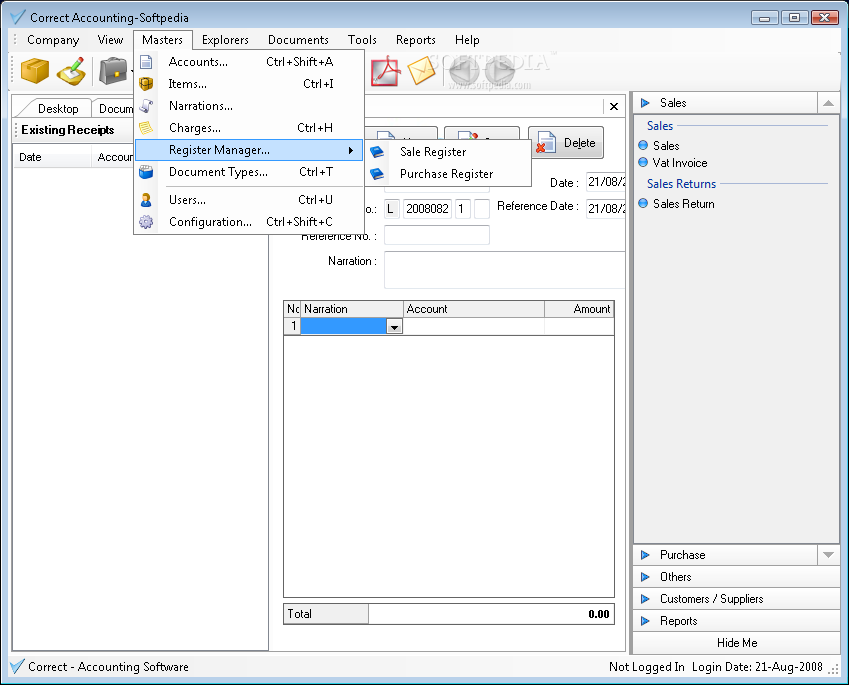849x685 pixels.
Task: Click the Accounts menu entry icon
Action: [146, 62]
